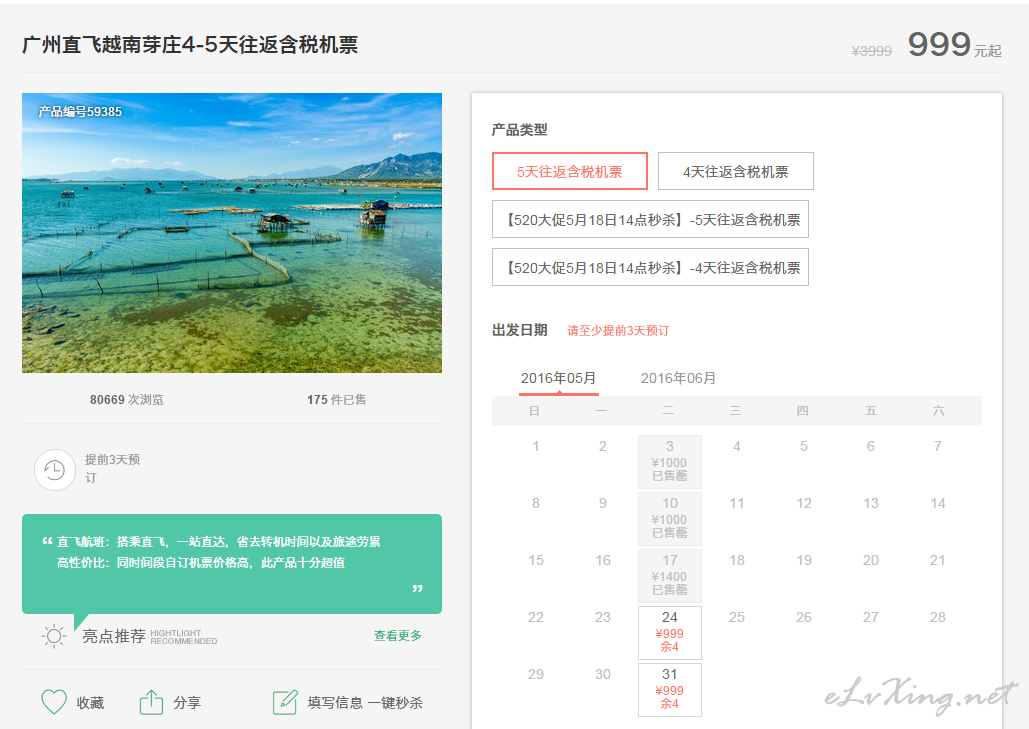Click 175 件已售 sold count

[x=337, y=400]
